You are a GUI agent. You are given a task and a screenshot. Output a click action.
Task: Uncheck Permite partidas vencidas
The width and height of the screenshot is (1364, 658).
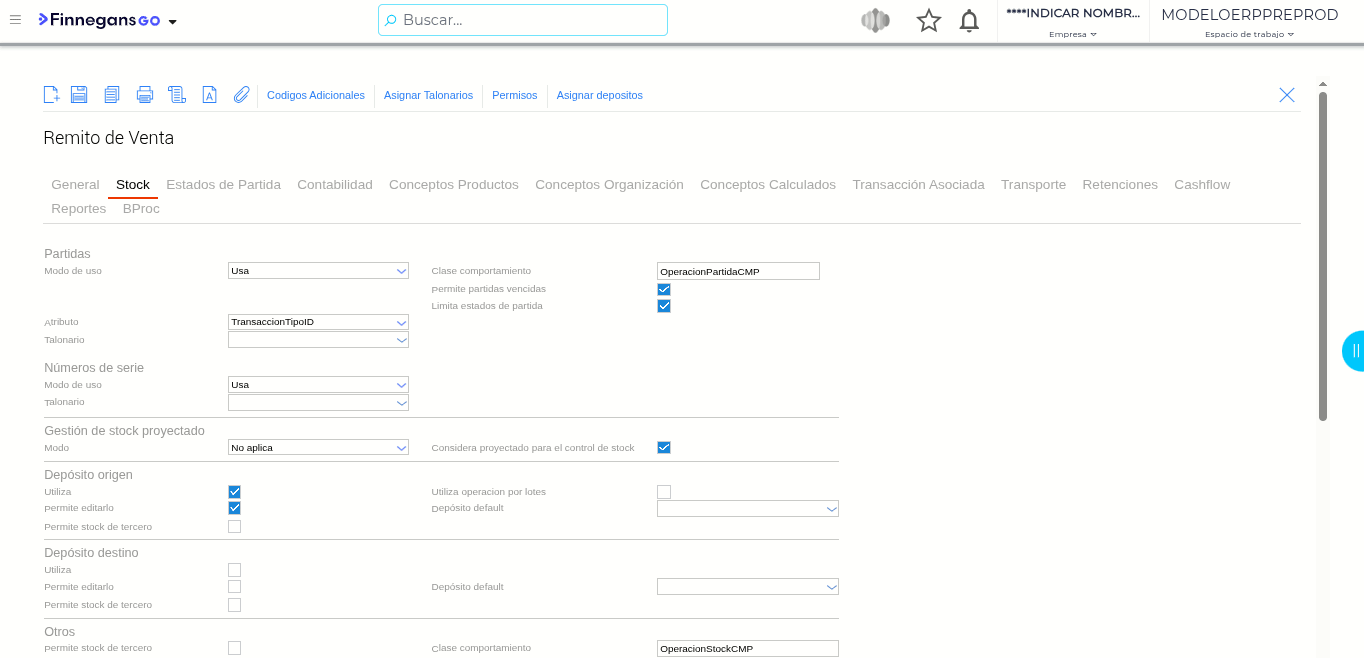pos(664,289)
